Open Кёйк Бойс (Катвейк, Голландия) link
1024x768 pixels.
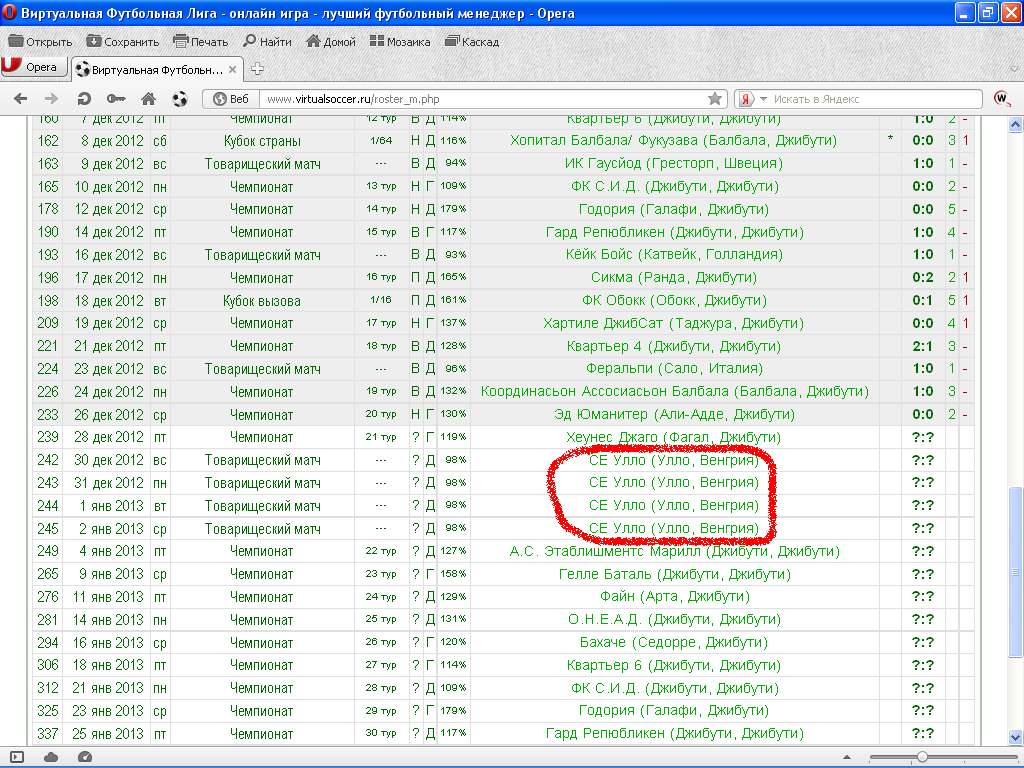tap(673, 255)
